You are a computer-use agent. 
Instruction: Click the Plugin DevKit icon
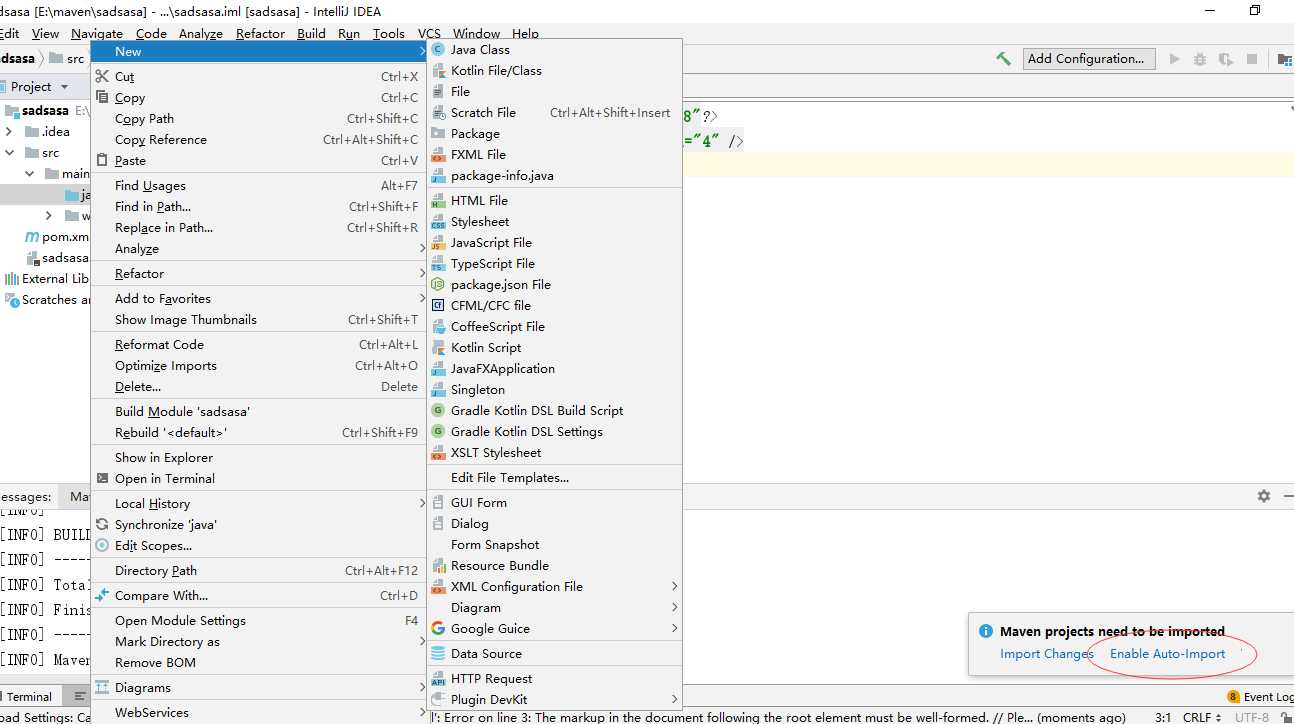pyautogui.click(x=438, y=699)
